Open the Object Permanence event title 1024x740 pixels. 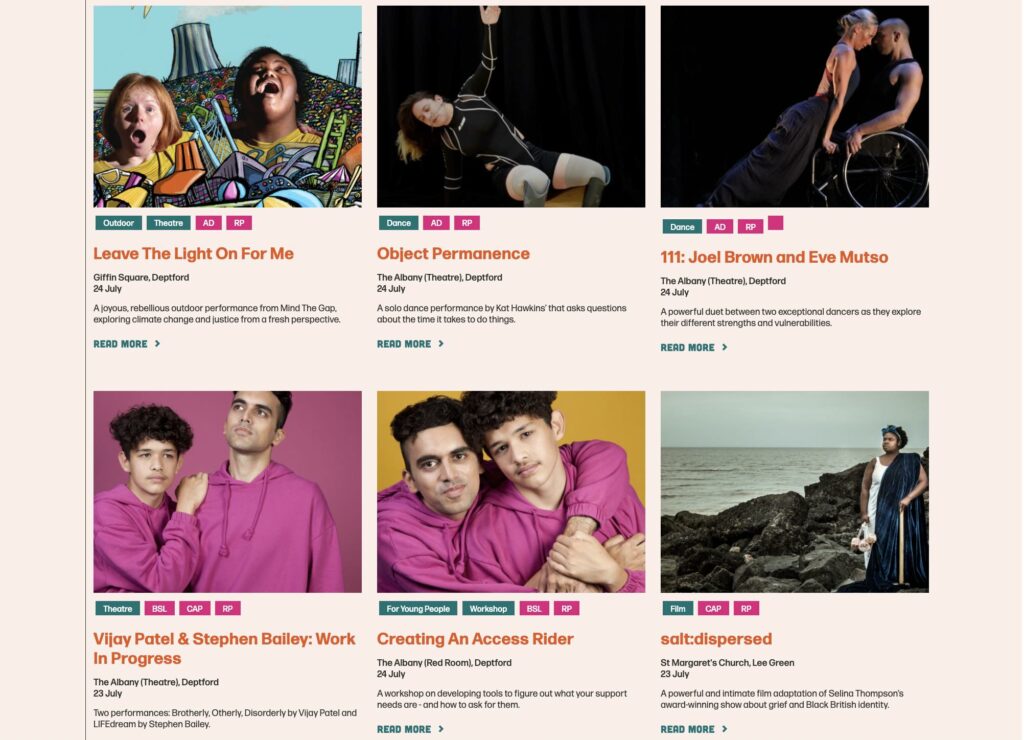pyautogui.click(x=453, y=253)
